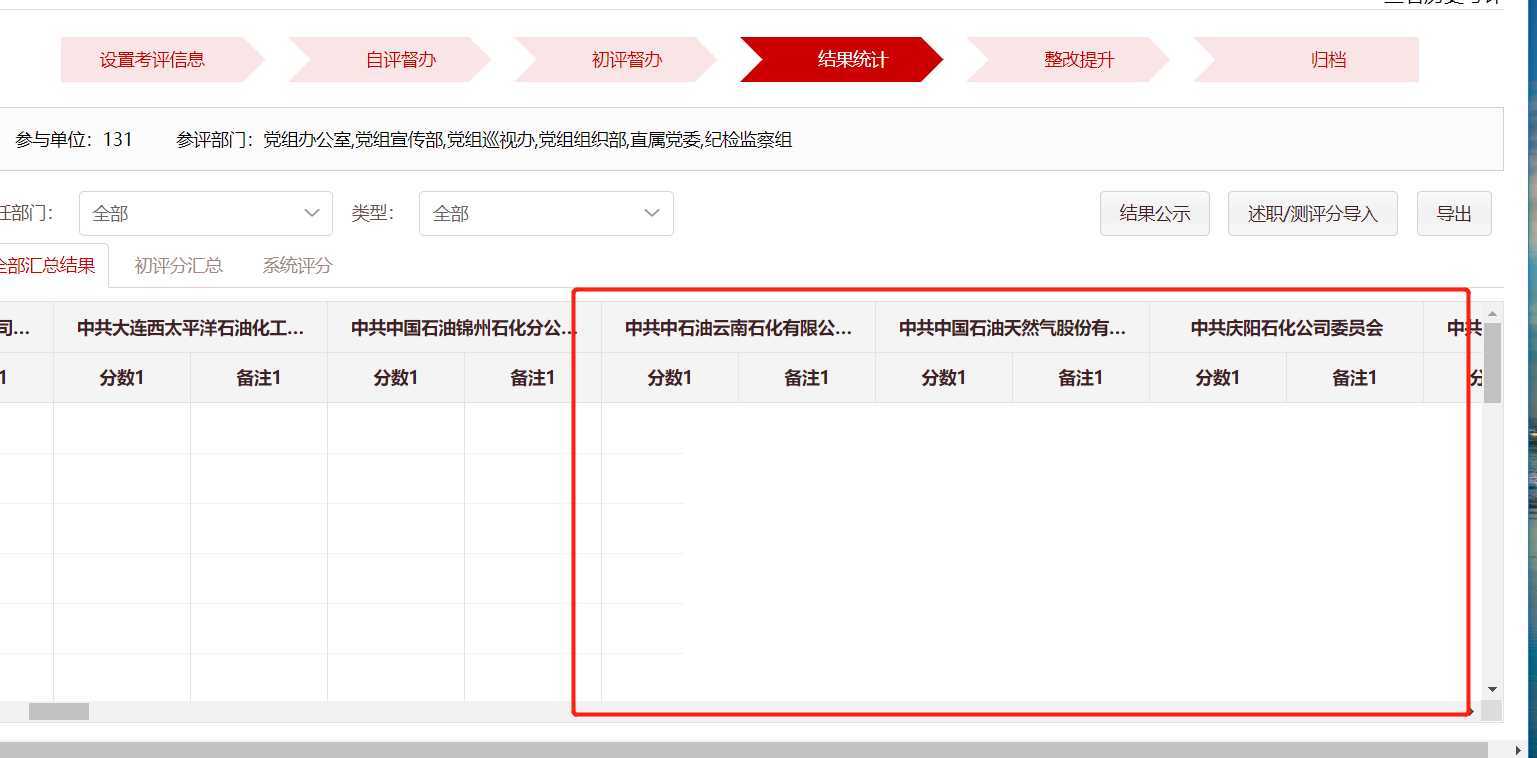Click 分数1 under 中共大连西太平洋石油化工
Screen dimensions: 1537x758
coord(122,378)
